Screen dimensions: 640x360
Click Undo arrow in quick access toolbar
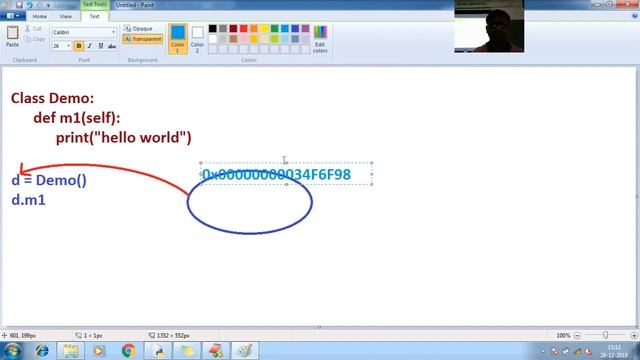29,5
